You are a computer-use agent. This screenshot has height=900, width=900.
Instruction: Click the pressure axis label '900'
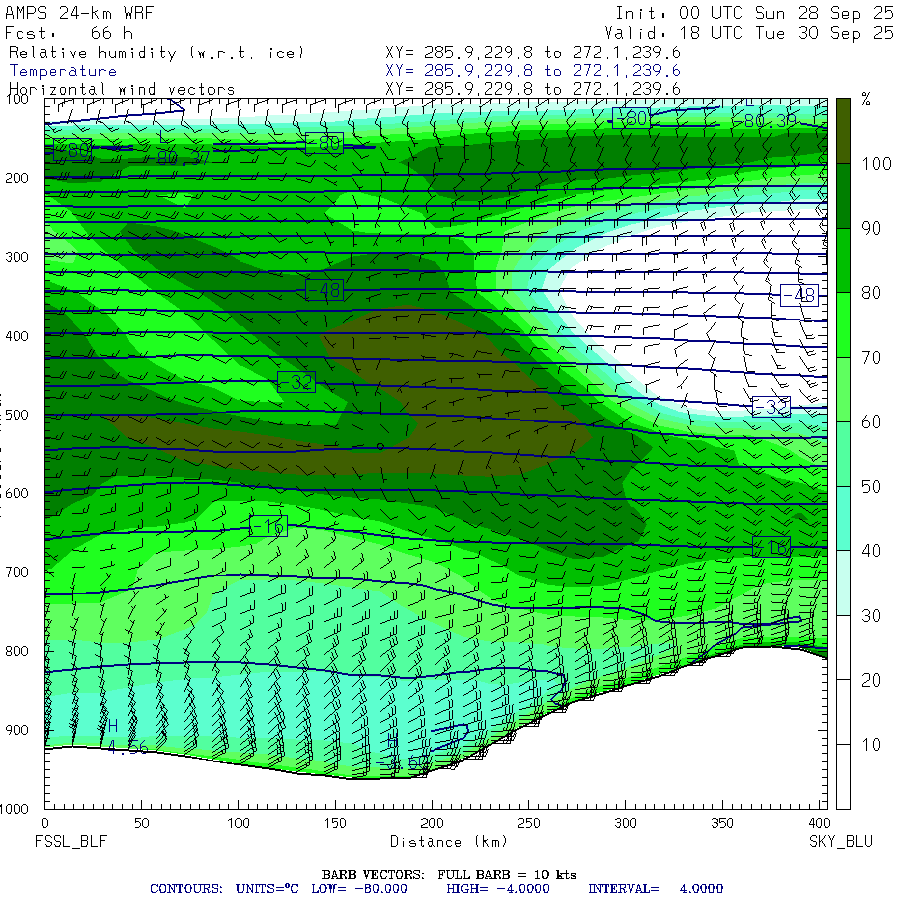tap(17, 730)
